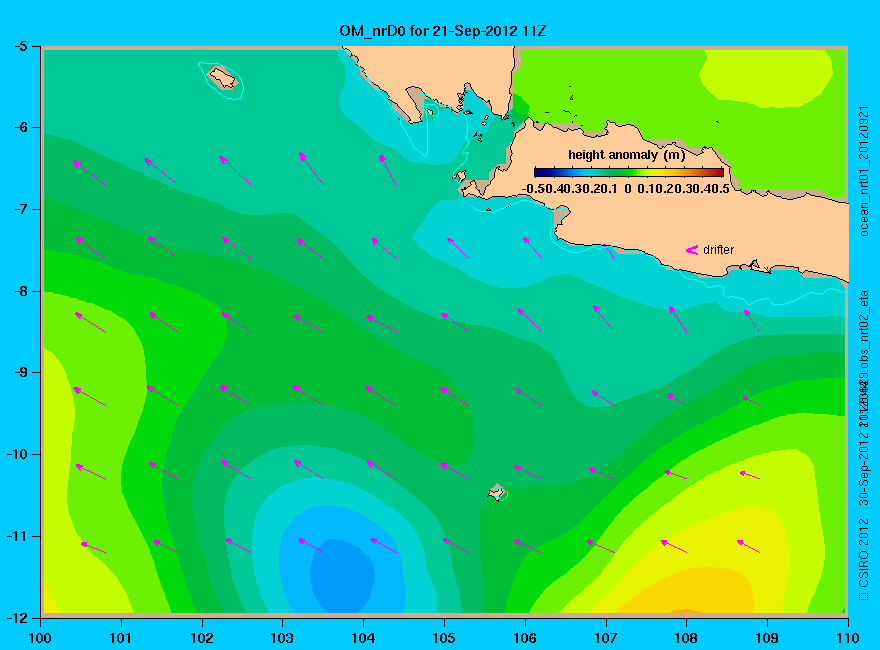The image size is (880, 650).
Task: Click the height anomaly (m) legend label
Action: [x=626, y=155]
